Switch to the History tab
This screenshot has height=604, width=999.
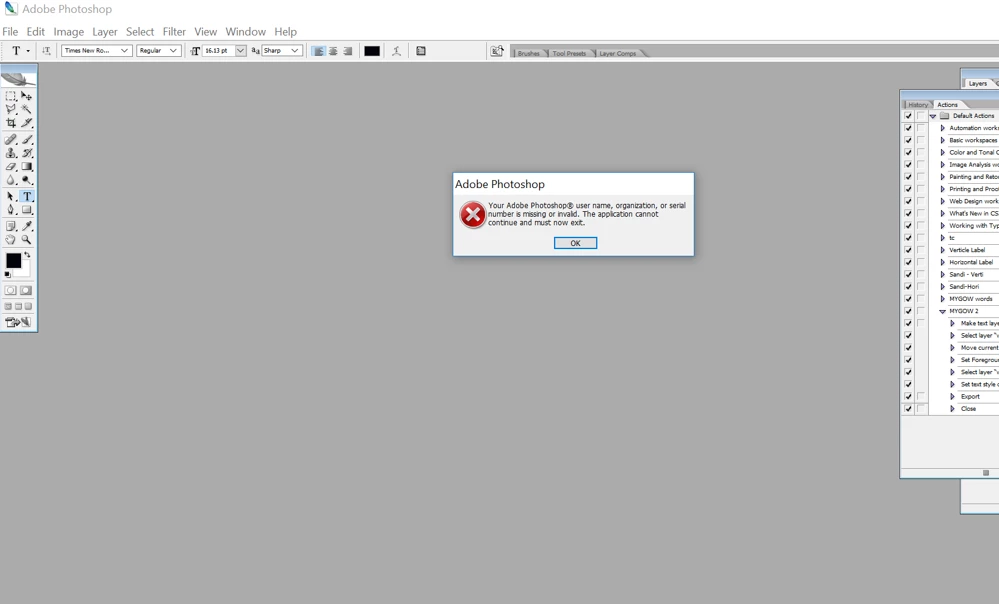coord(918,104)
